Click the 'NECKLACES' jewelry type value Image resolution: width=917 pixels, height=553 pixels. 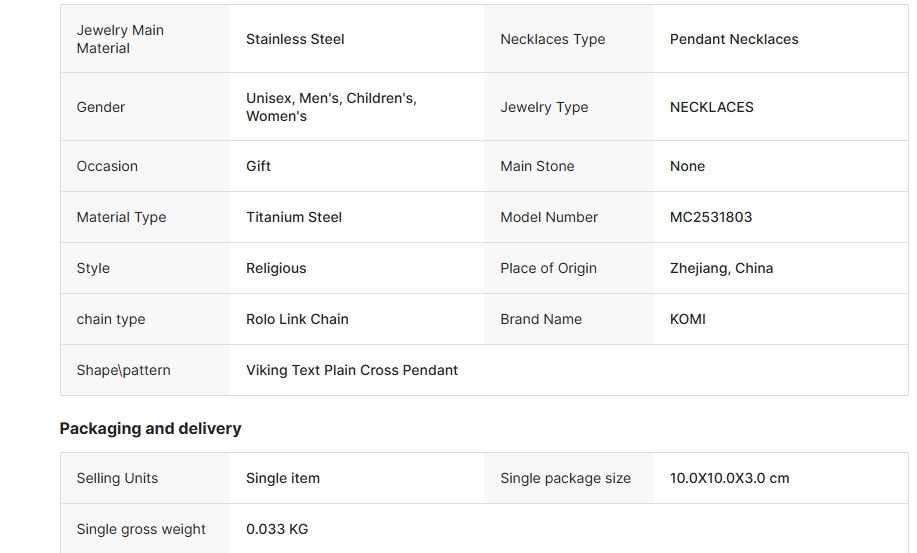pyautogui.click(x=711, y=107)
